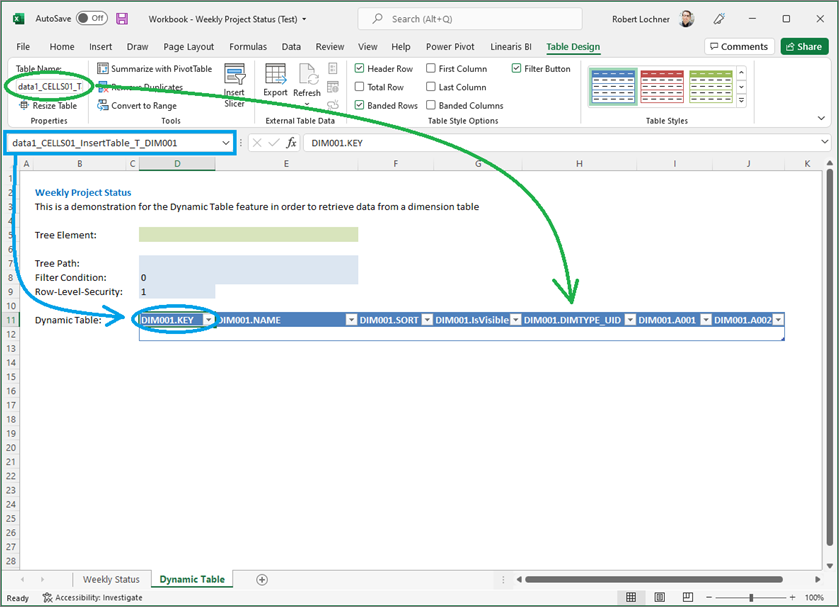This screenshot has width=839, height=607.
Task: Click the zoom out minus button
Action: [x=709, y=597]
